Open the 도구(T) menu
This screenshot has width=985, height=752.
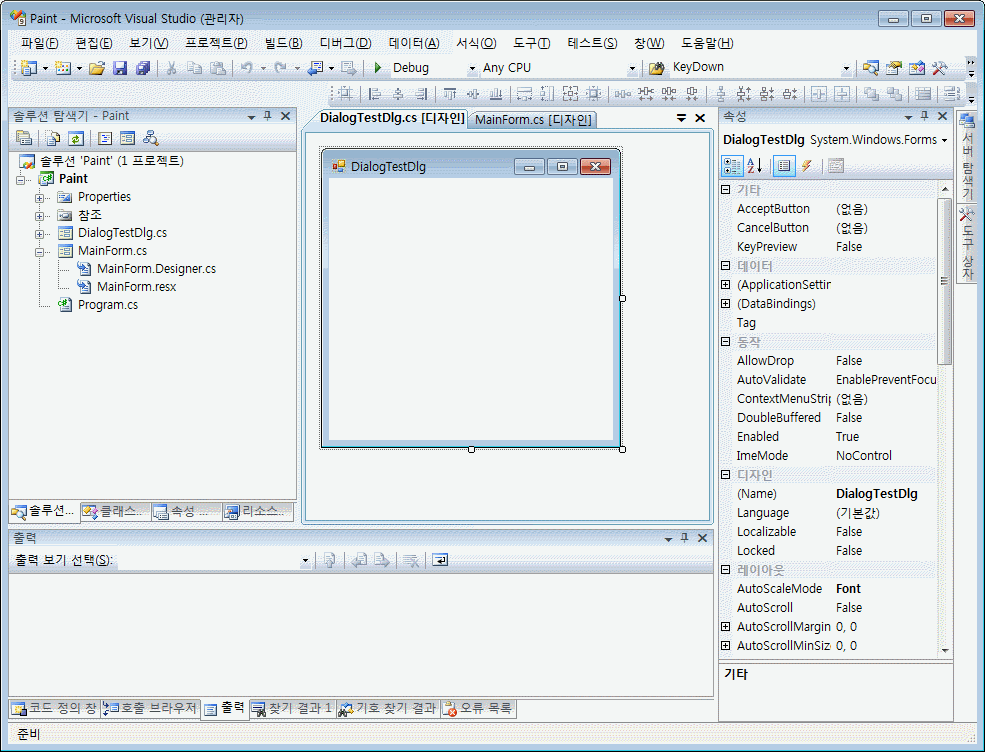pyautogui.click(x=531, y=43)
